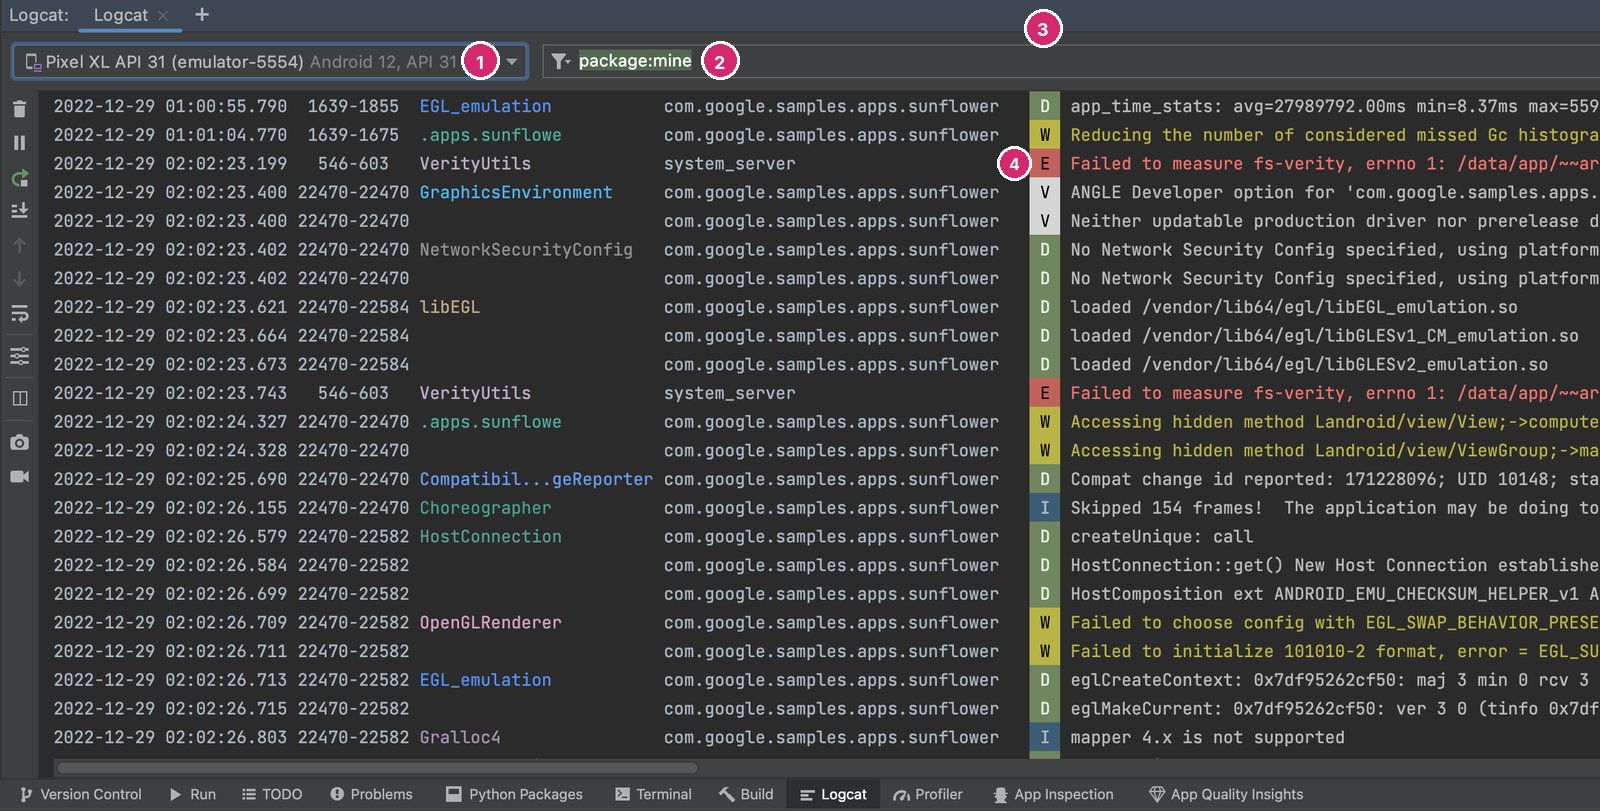The height and width of the screenshot is (811, 1600).
Task: Jump to previous occurrence with up arrow
Action: pyautogui.click(x=19, y=245)
